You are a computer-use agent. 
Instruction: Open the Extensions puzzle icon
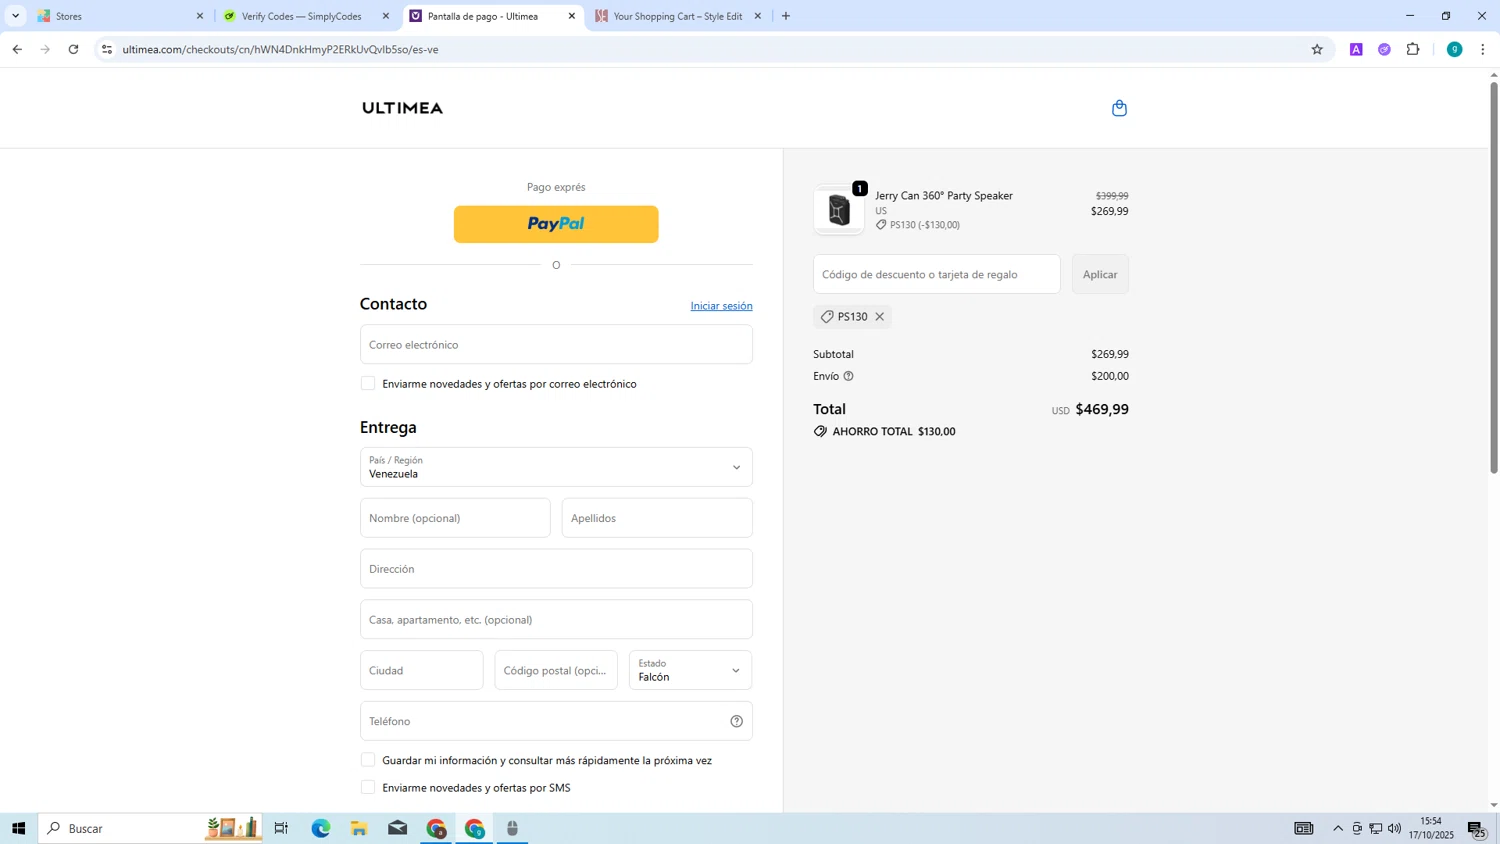[1413, 49]
